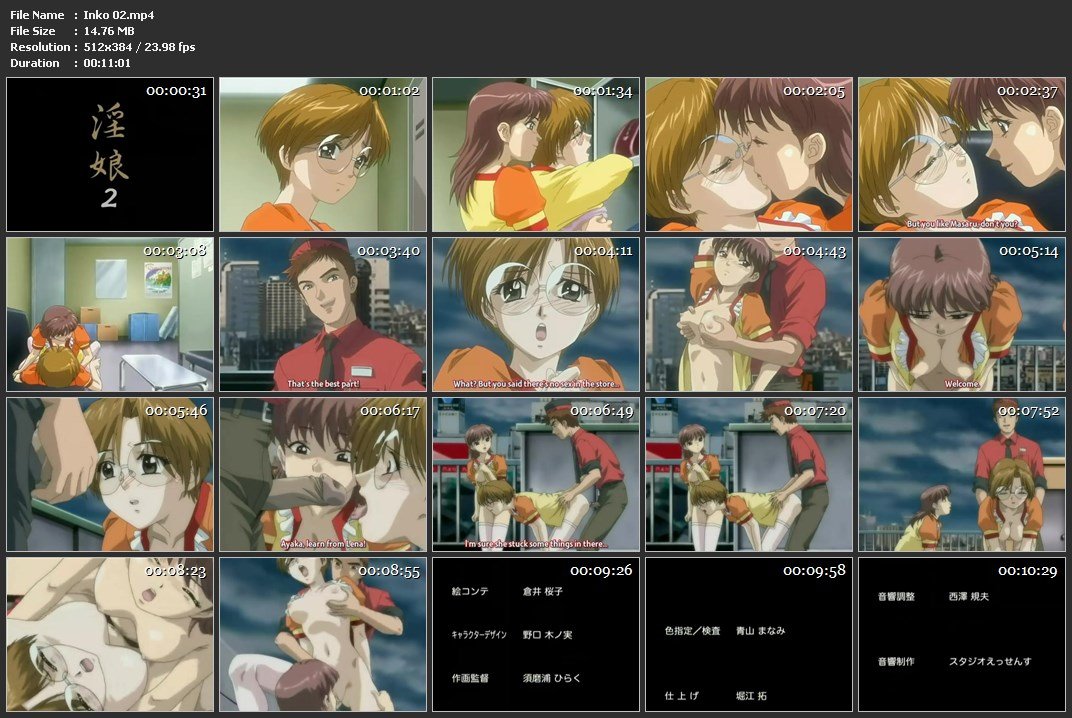The height and width of the screenshot is (718, 1072).
Task: Open the credits thumbnail at 00:09:58
Action: coord(749,635)
